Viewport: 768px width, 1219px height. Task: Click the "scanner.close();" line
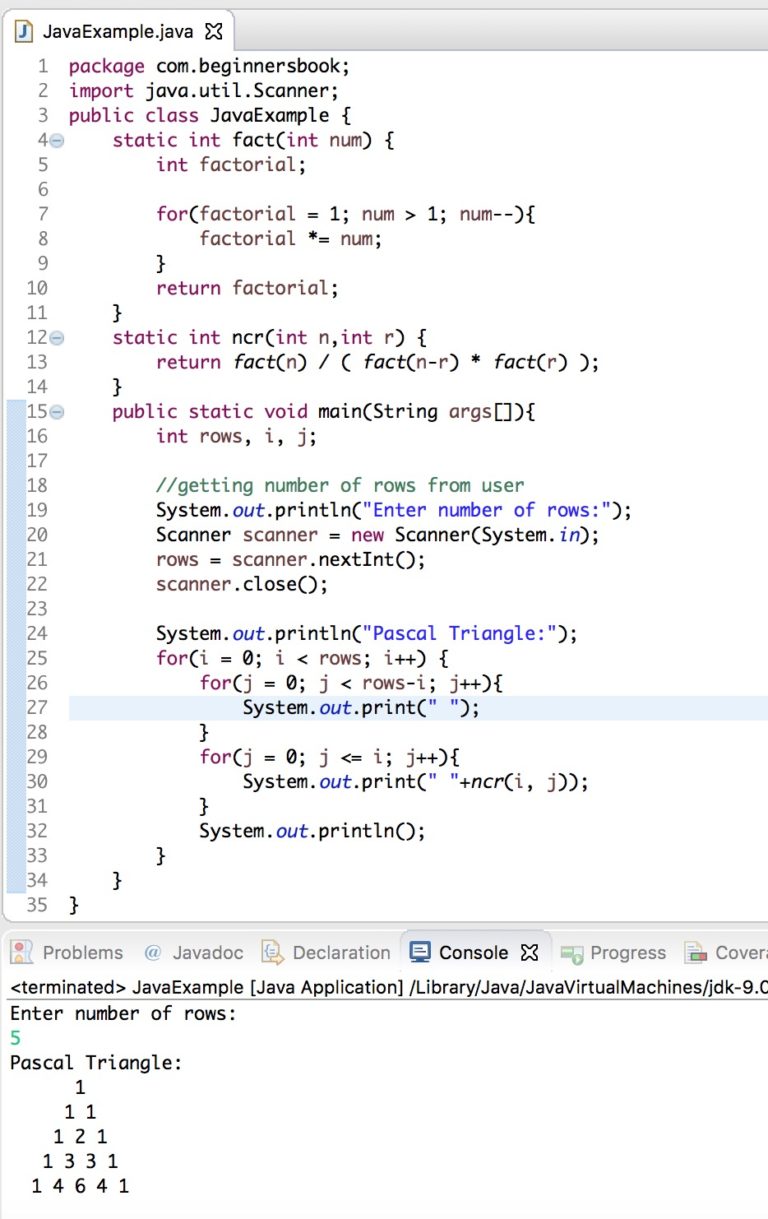click(x=242, y=584)
